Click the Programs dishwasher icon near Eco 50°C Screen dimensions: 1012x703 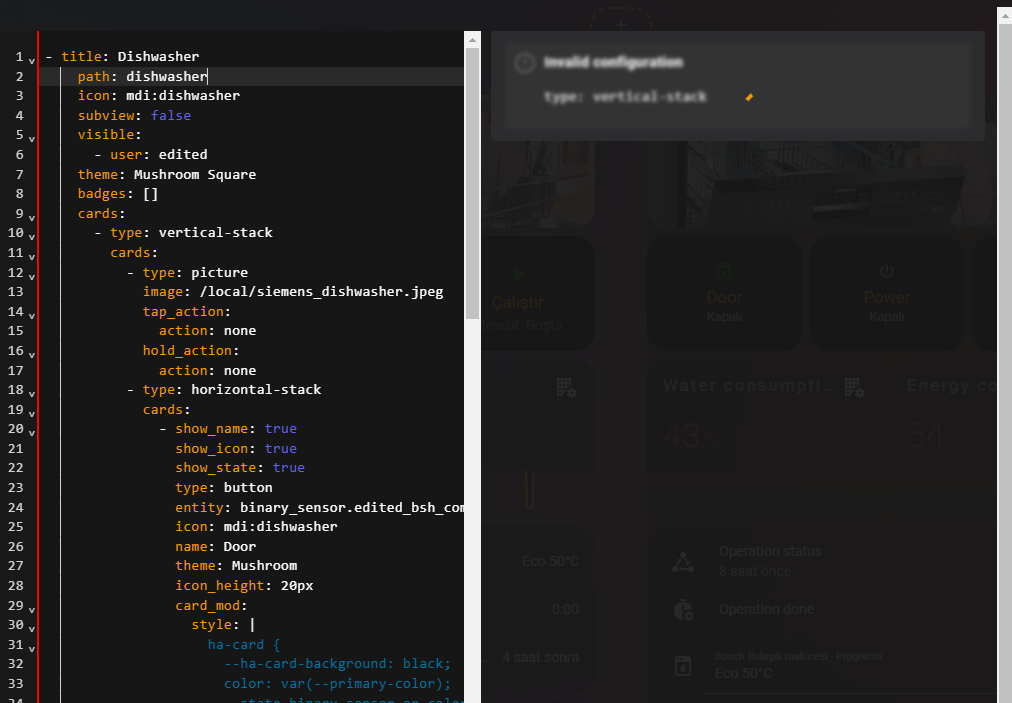(x=683, y=666)
